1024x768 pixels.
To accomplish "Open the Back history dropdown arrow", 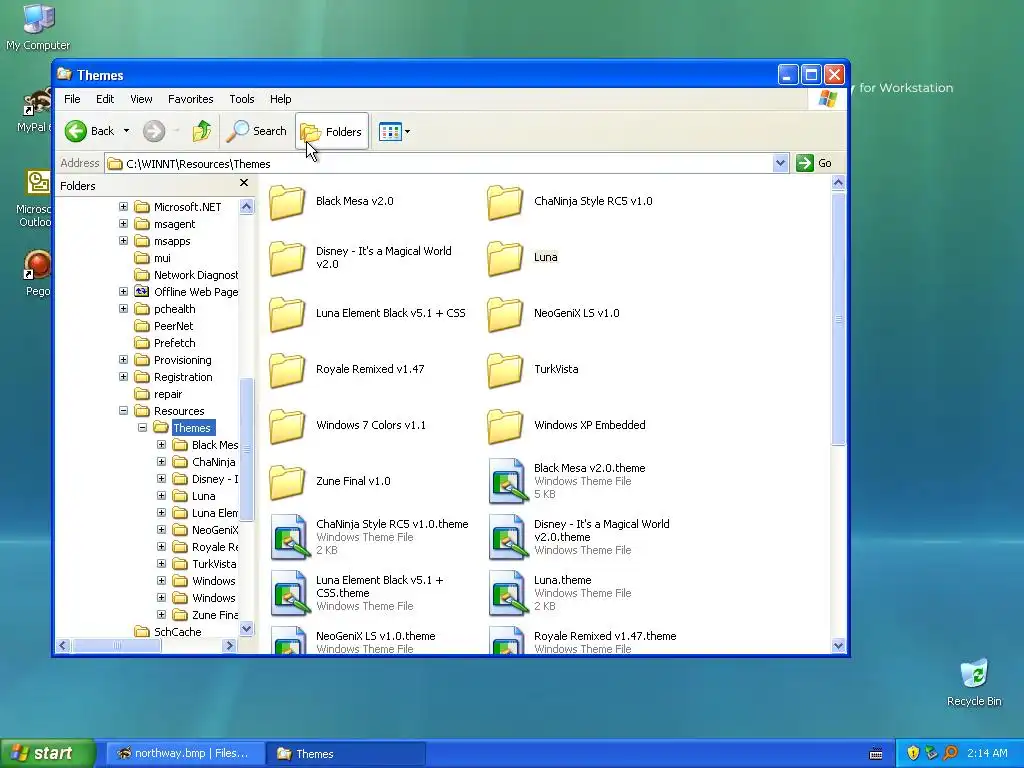I will click(127, 131).
